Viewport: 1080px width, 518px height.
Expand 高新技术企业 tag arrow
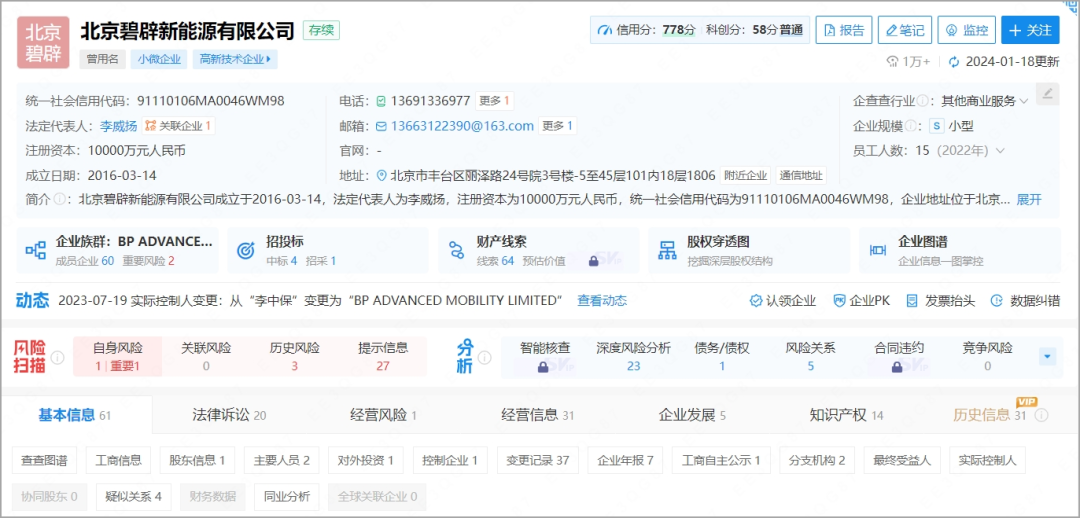click(268, 59)
